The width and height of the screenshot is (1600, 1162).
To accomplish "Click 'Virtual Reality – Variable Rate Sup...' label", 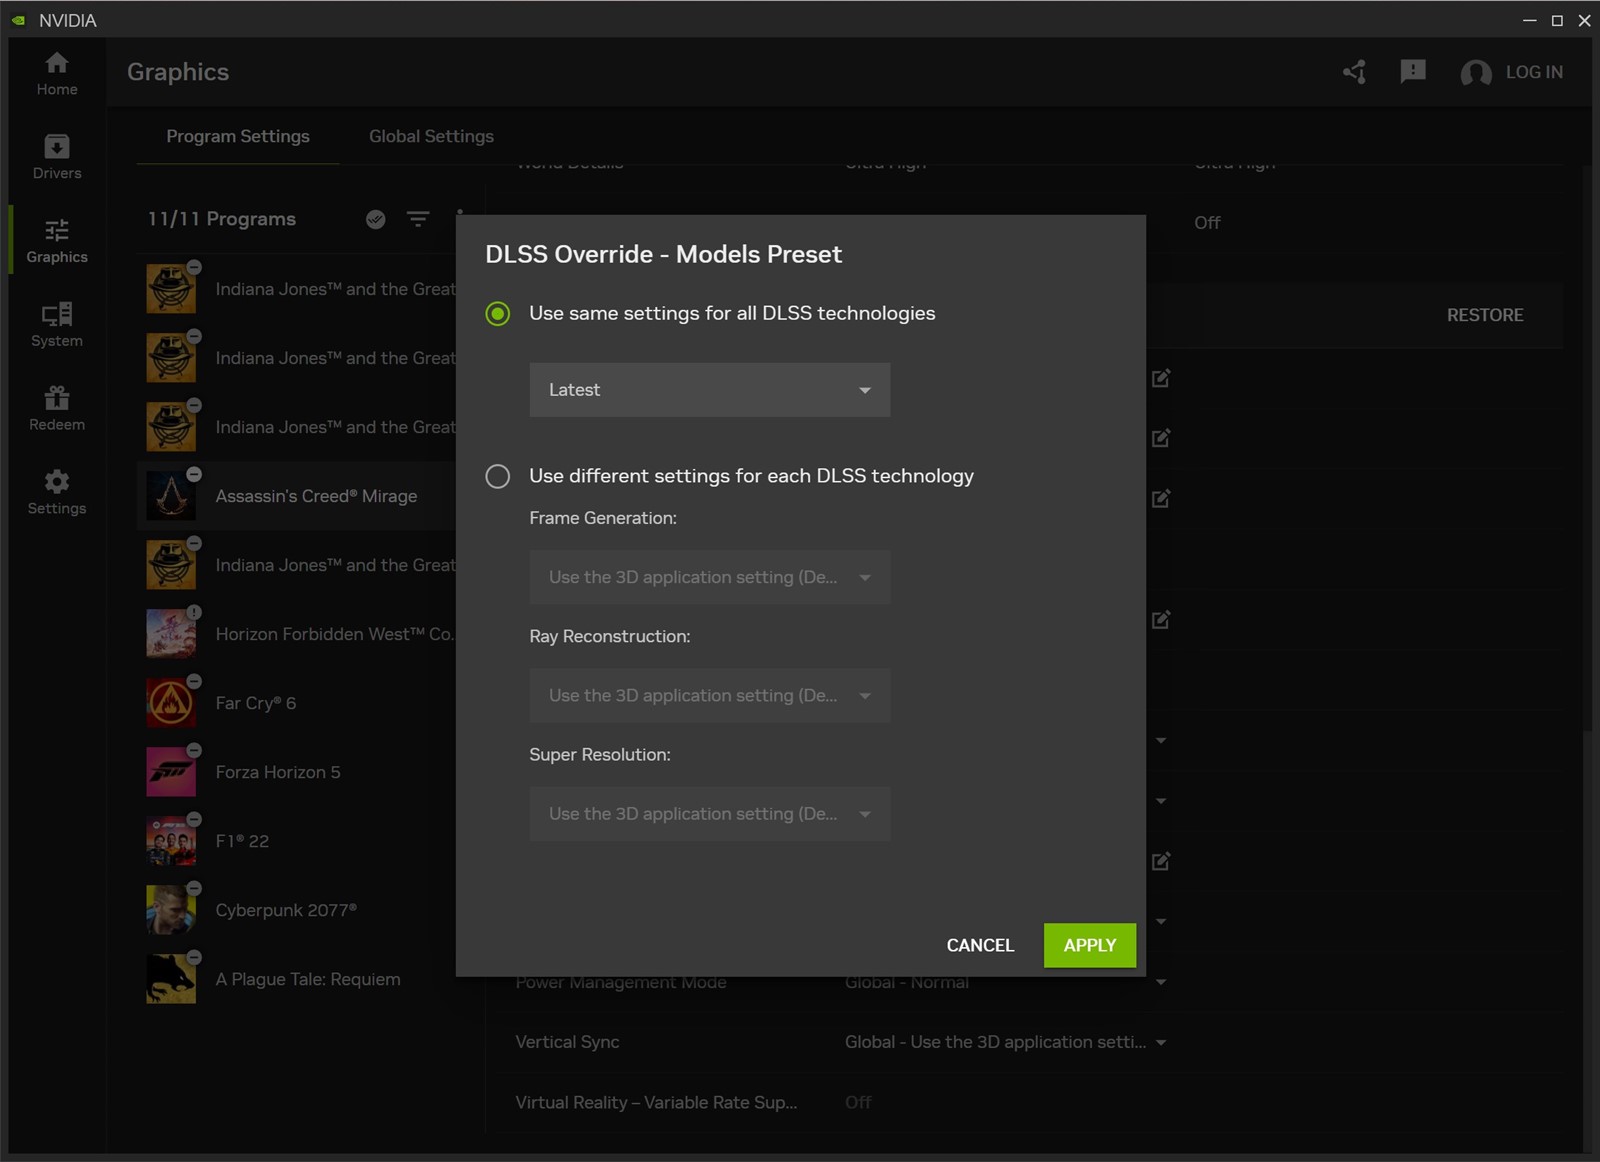I will click(x=656, y=1102).
